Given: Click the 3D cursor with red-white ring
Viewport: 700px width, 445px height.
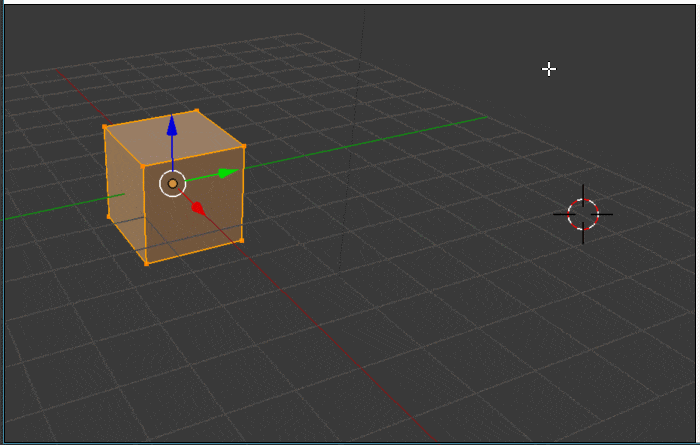Looking at the screenshot, I should click(583, 214).
